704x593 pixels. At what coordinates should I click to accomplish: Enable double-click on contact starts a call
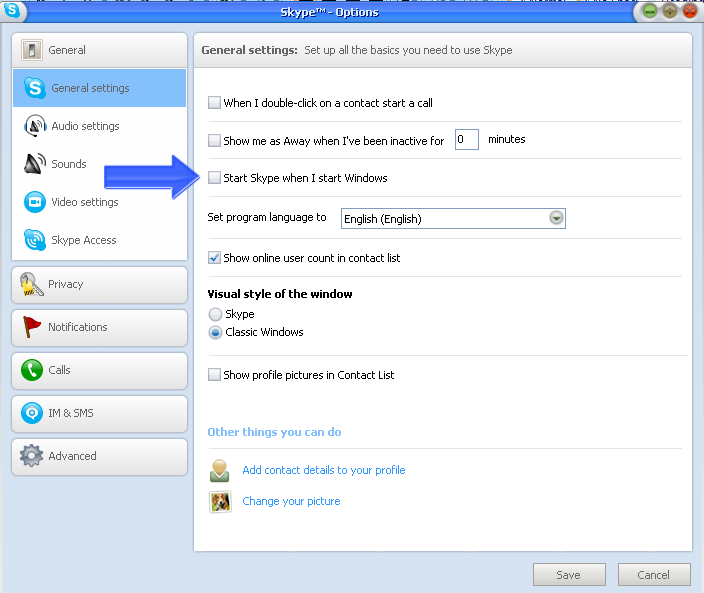click(214, 103)
